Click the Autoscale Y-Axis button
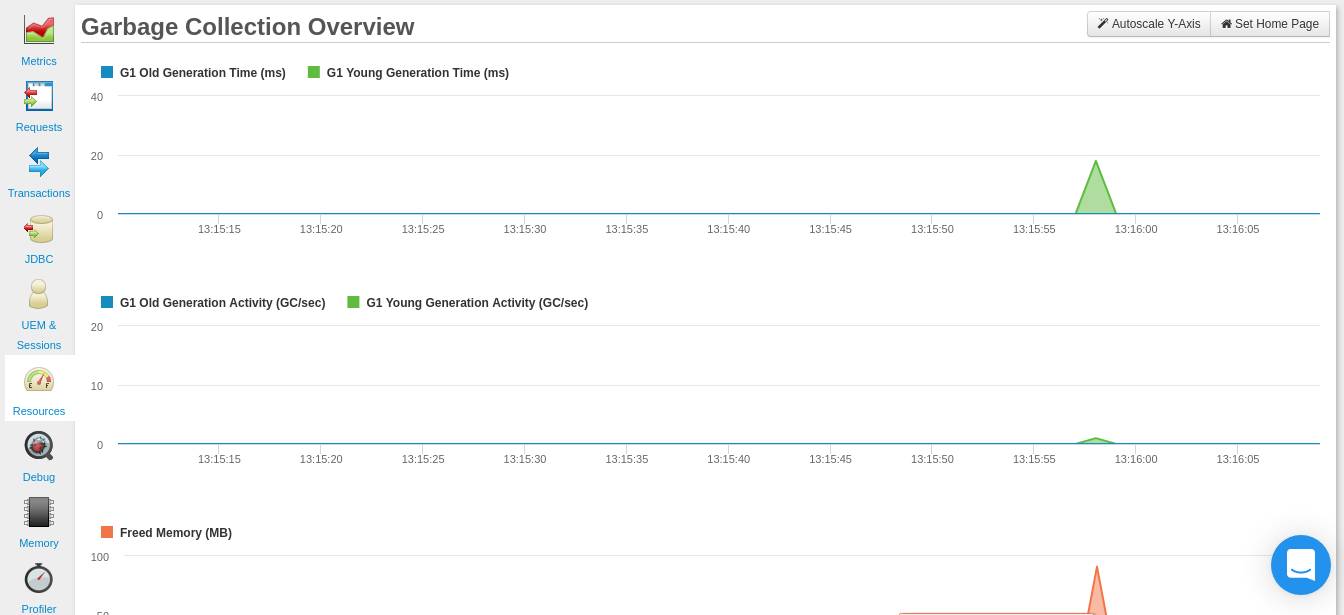 [1148, 24]
